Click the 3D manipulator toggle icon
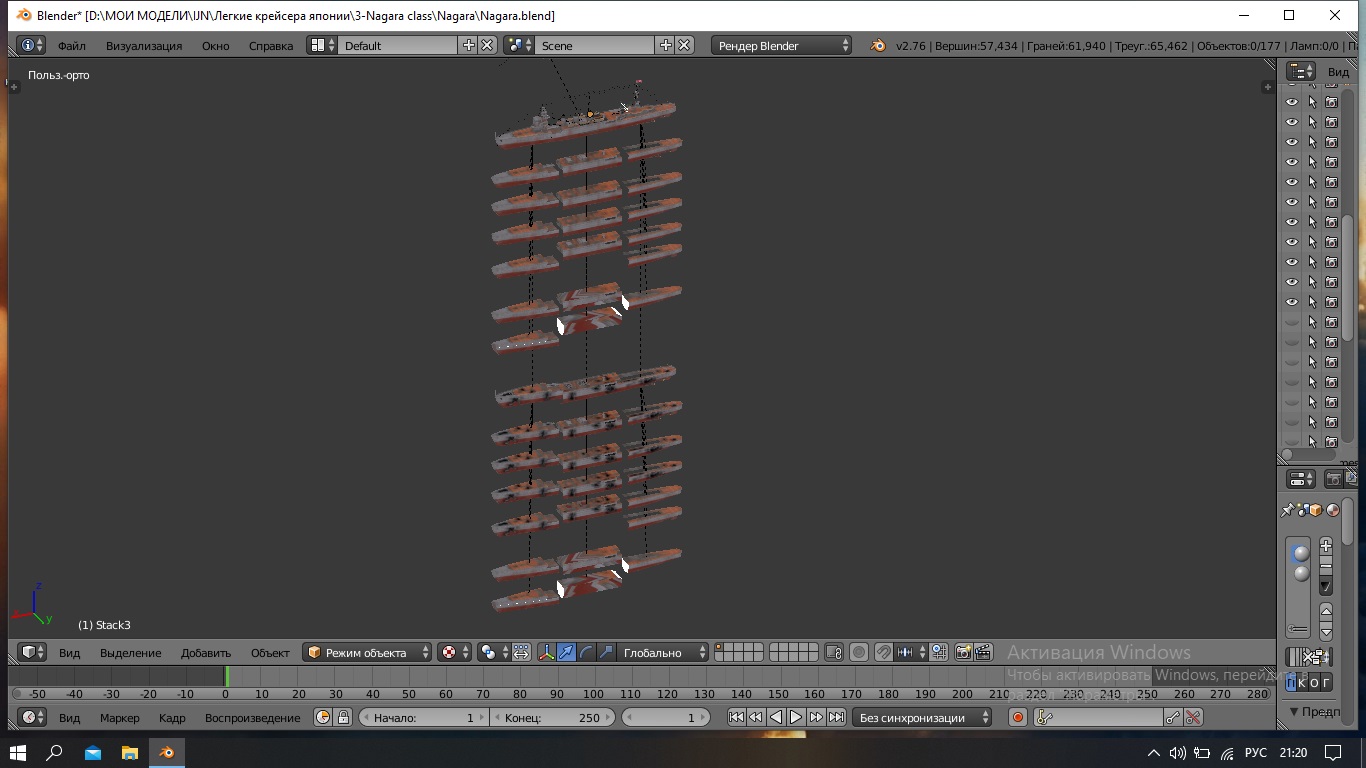This screenshot has width=1366, height=768. tap(546, 652)
